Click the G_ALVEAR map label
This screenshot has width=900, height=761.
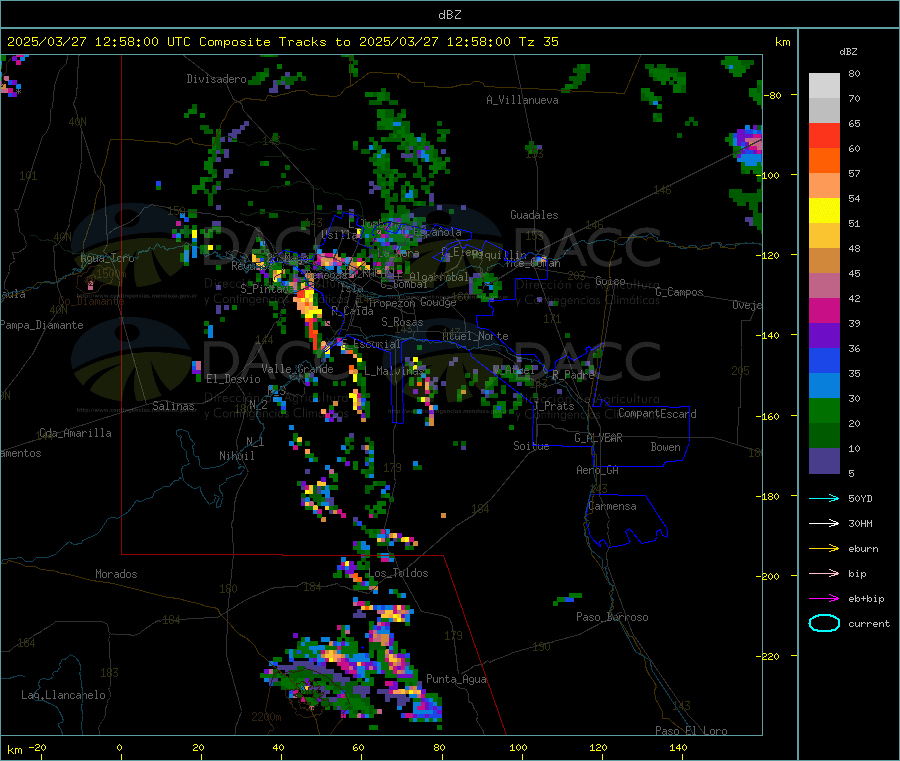pos(598,438)
